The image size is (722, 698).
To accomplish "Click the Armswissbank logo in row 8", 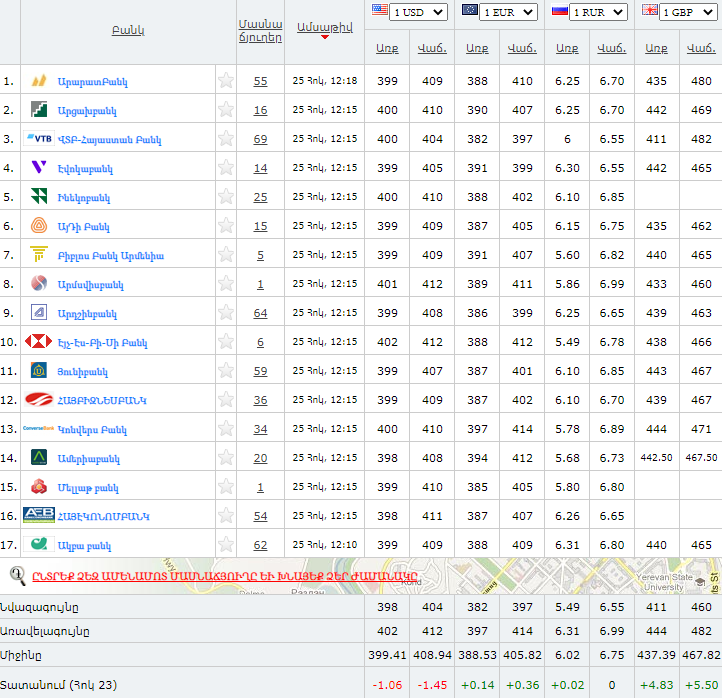I will pos(39,283).
